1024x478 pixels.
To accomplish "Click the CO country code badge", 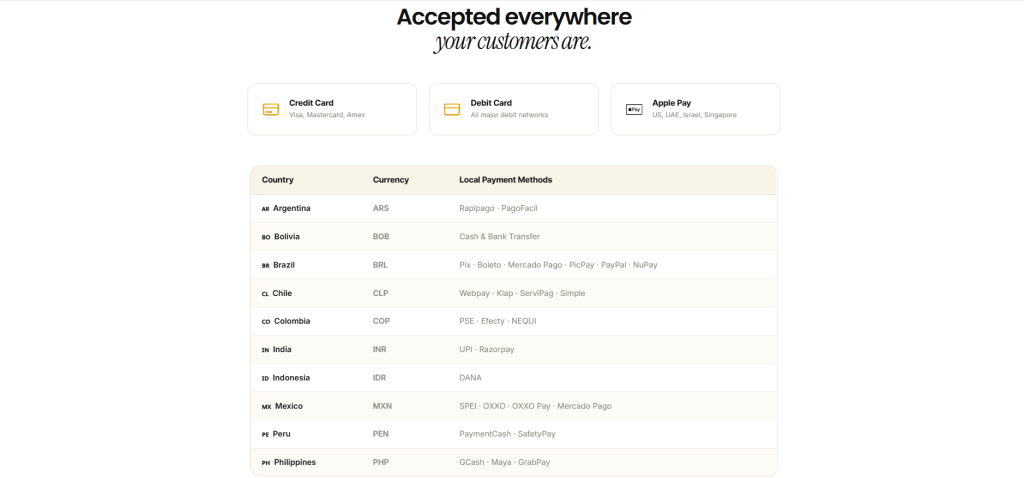I will (266, 322).
